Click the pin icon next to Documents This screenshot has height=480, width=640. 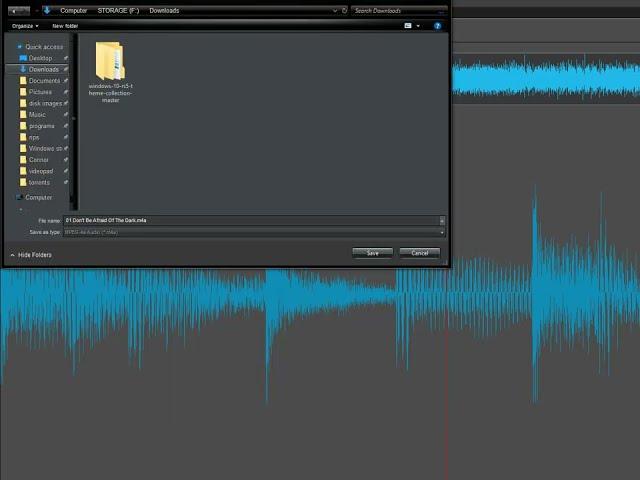click(x=66, y=81)
